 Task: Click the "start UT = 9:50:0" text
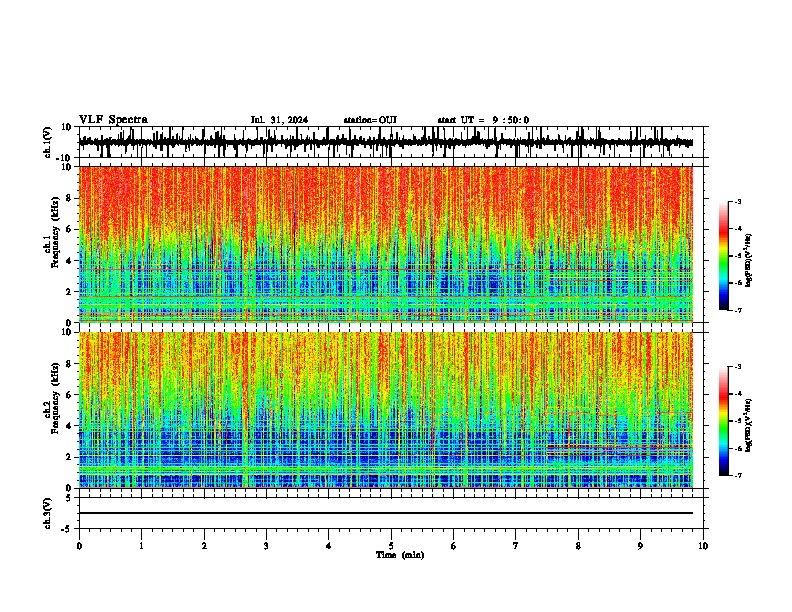pos(483,120)
